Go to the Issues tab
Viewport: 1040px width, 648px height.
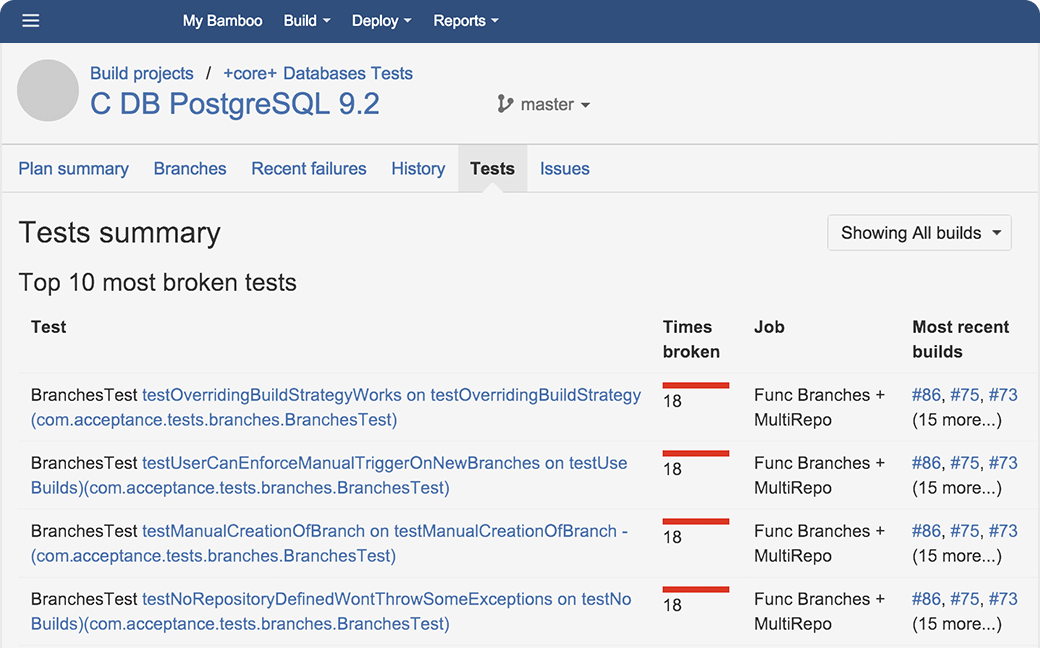564,168
